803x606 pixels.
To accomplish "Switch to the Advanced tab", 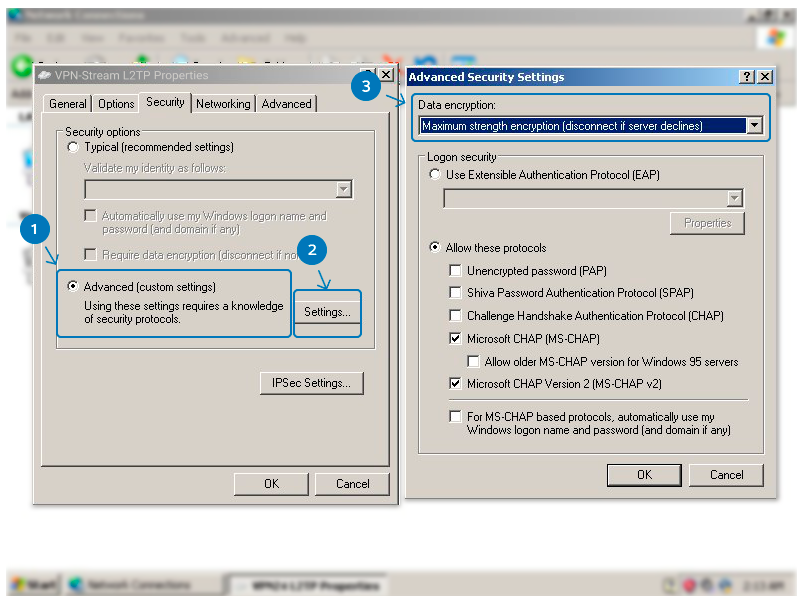I will [x=286, y=104].
